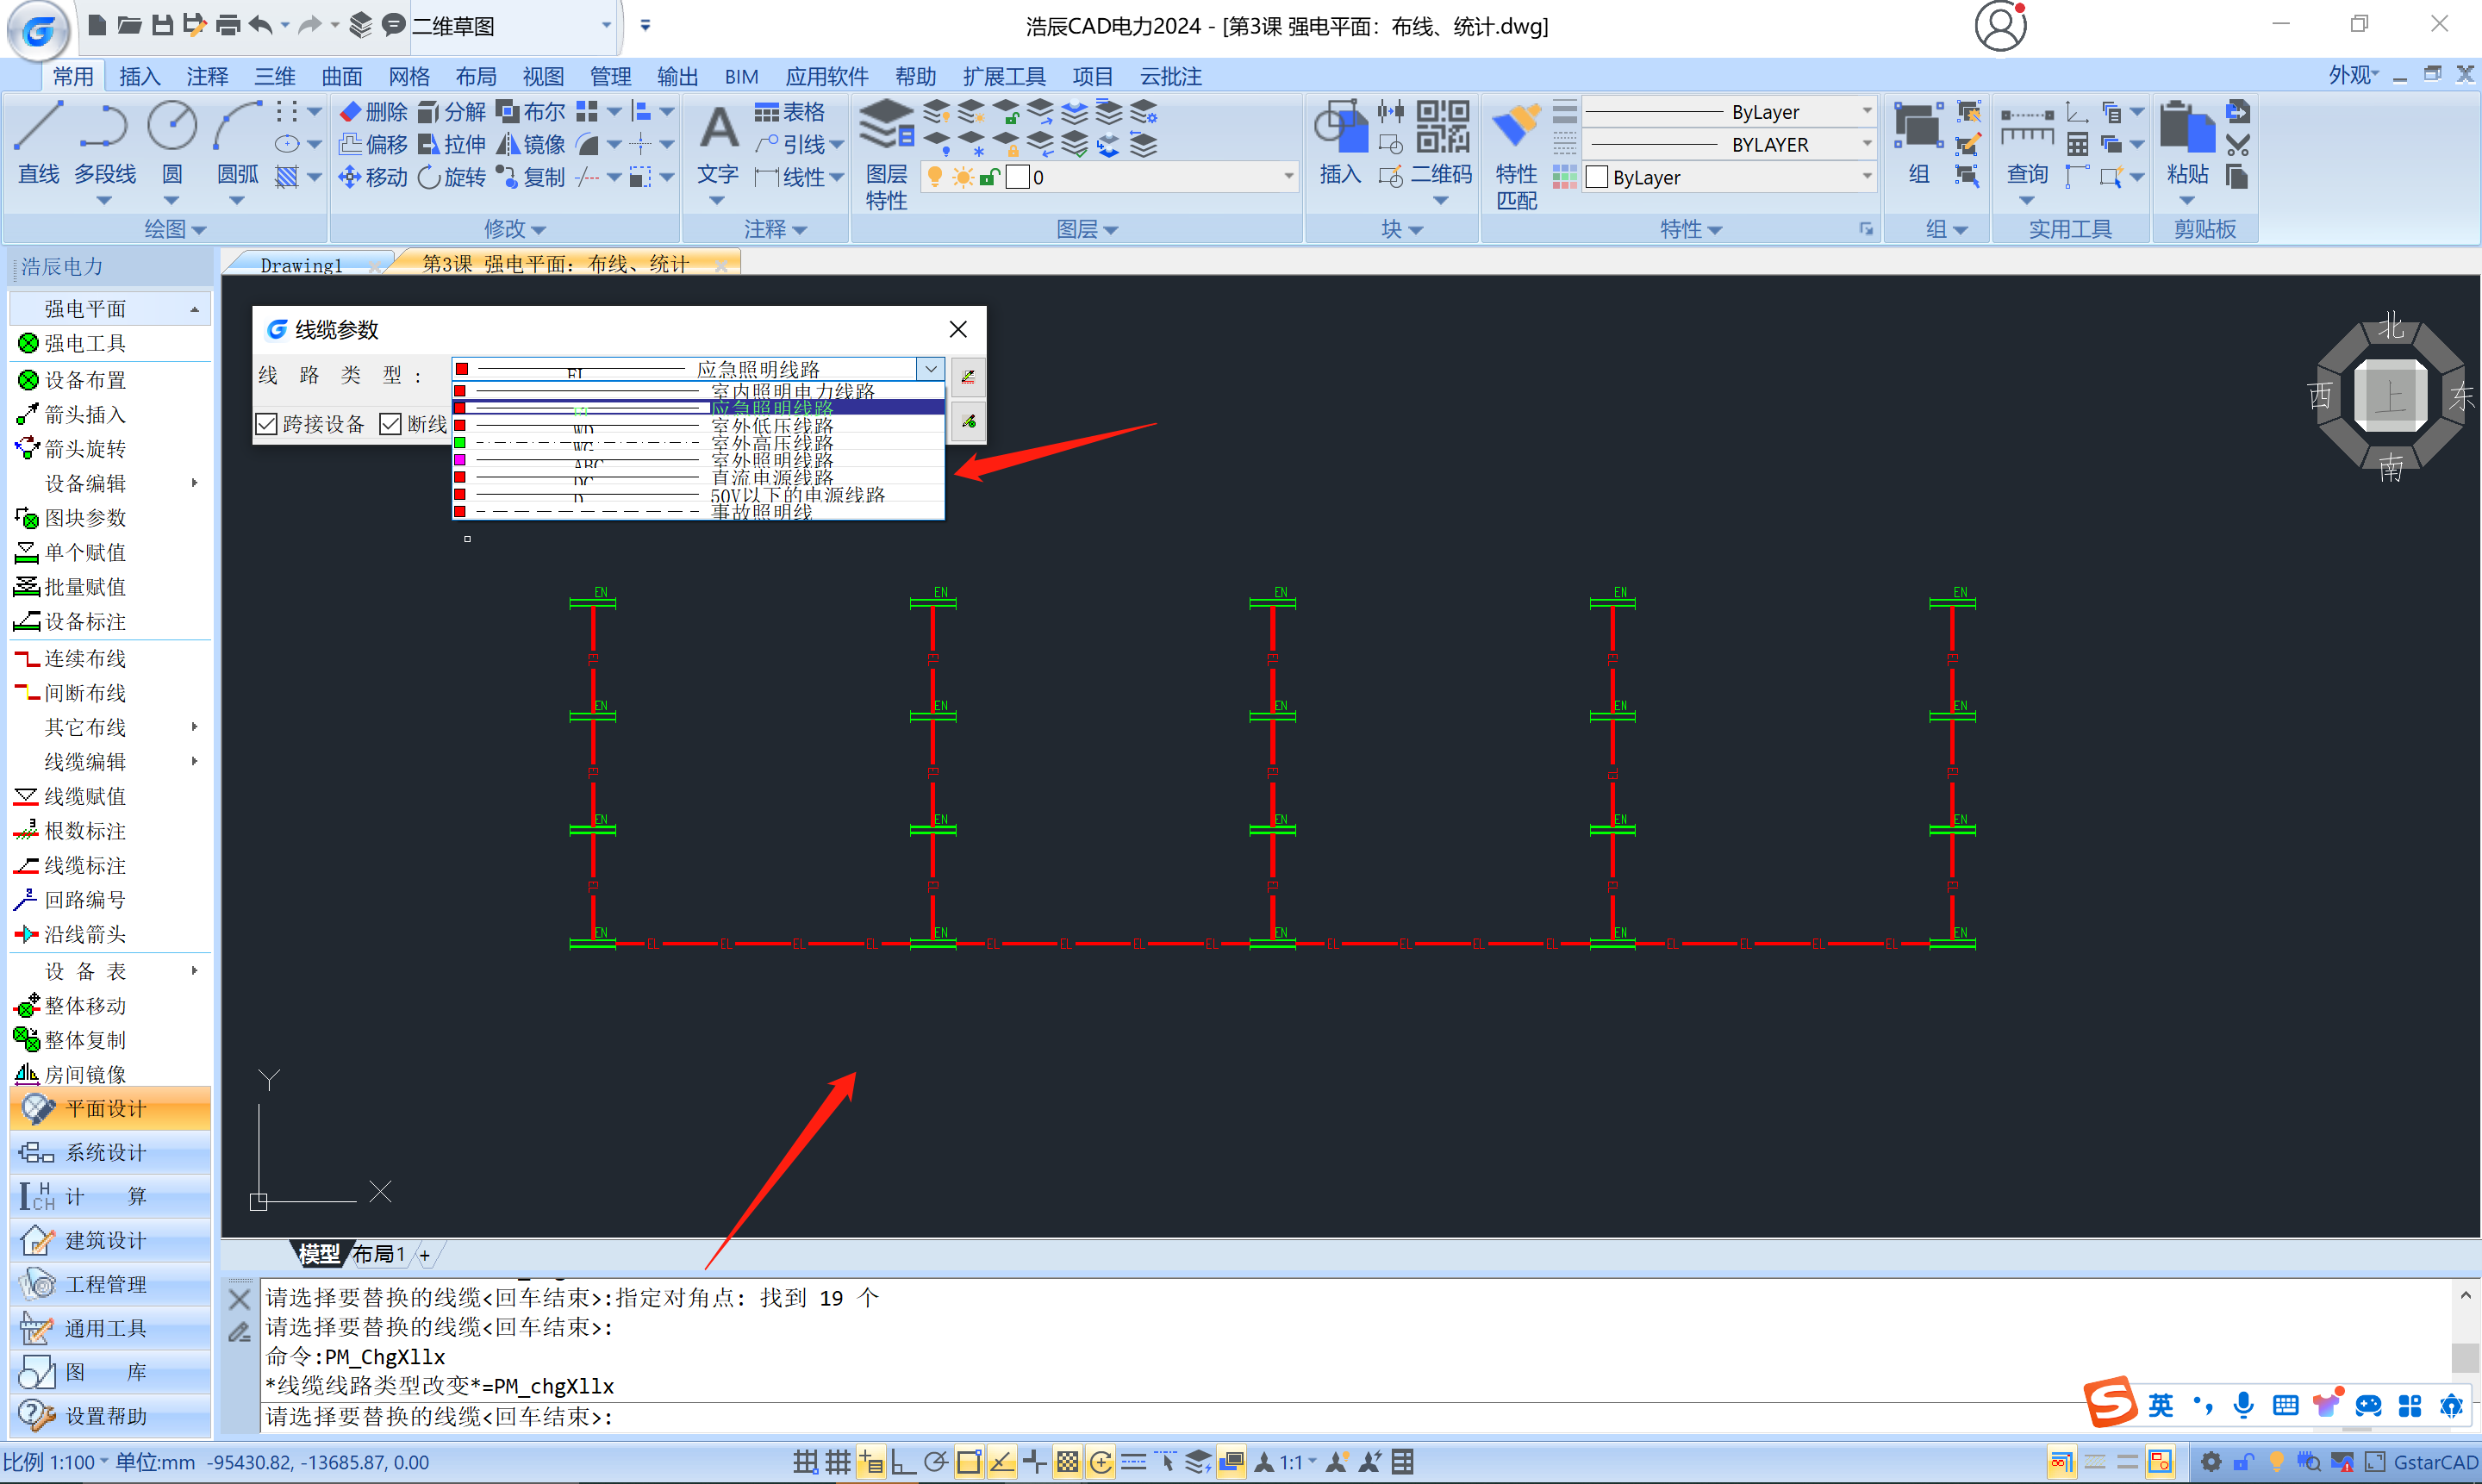Choose 室外低压线路 from the list

pos(771,426)
